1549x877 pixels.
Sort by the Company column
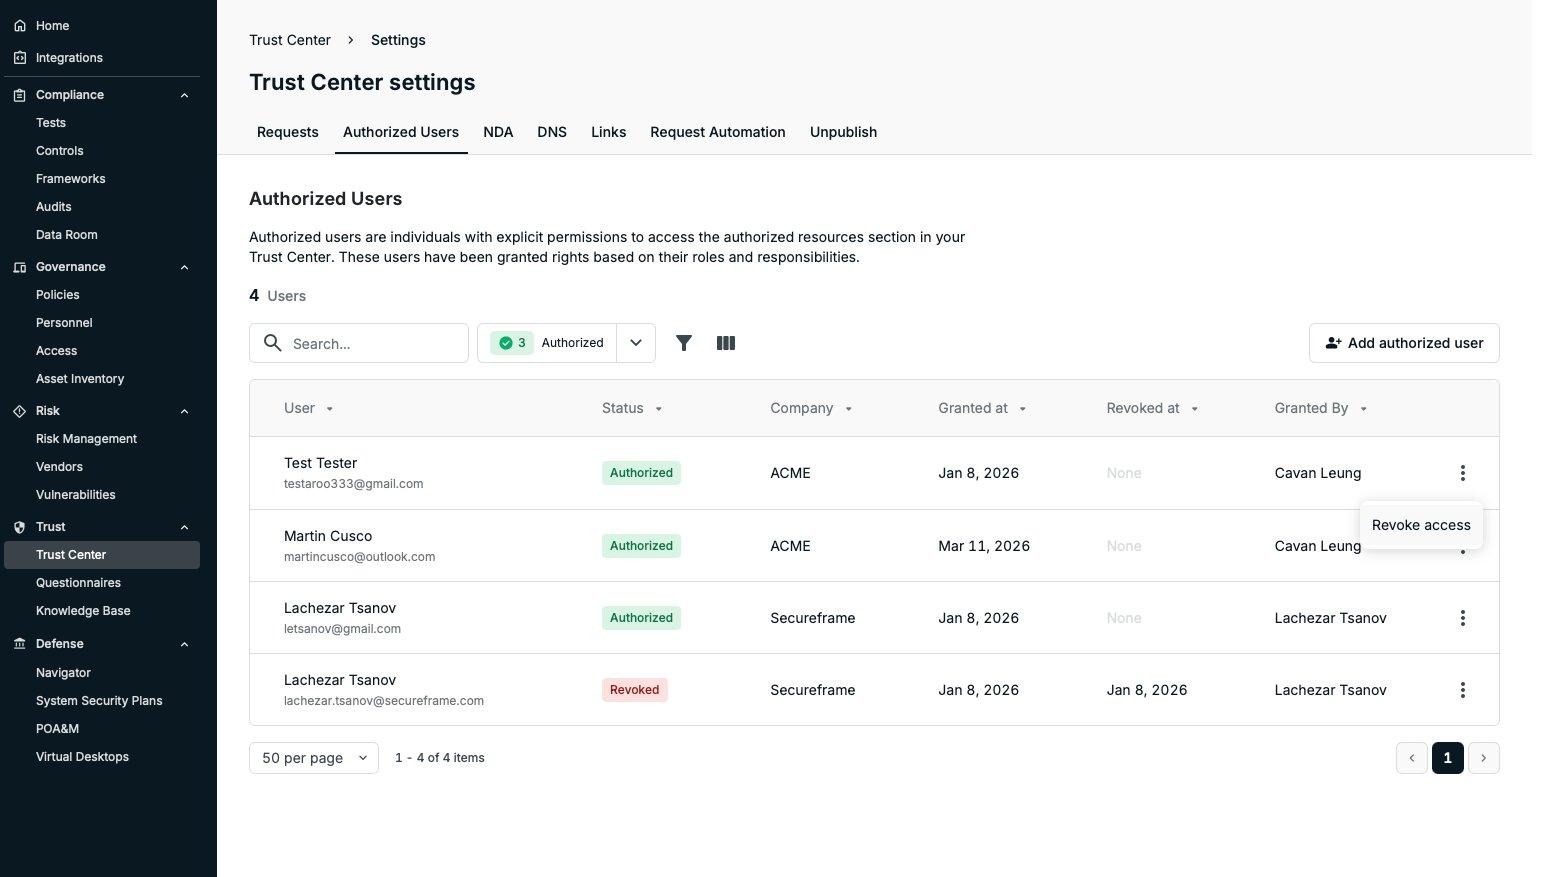[x=811, y=408]
